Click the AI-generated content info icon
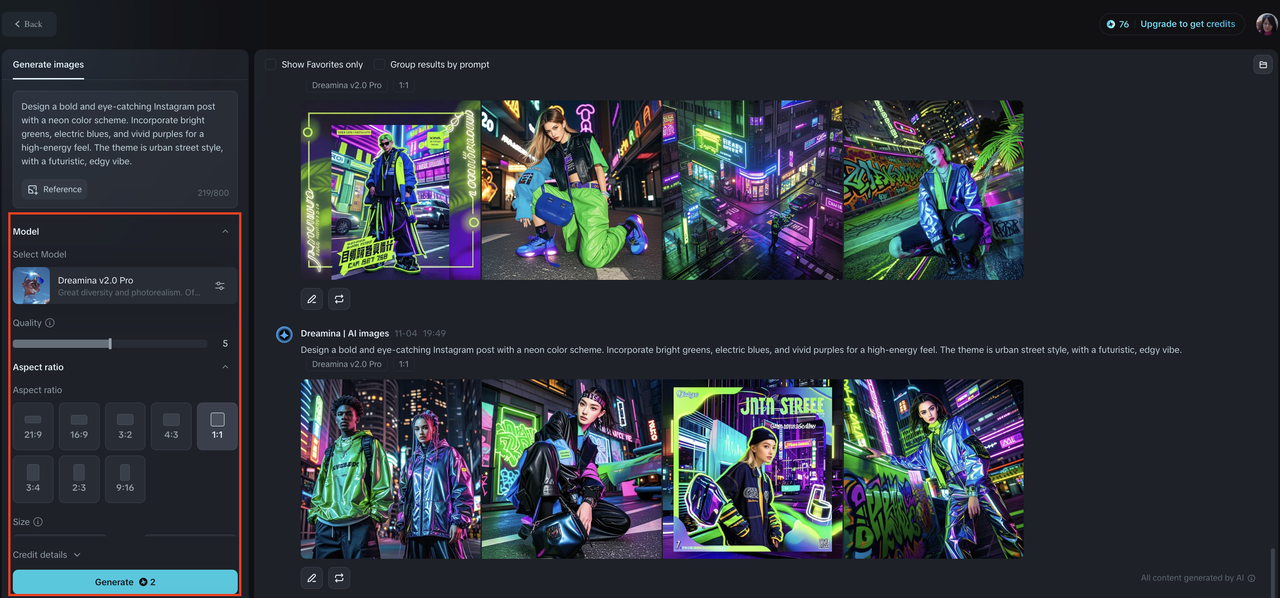This screenshot has width=1280, height=598. (1251, 578)
